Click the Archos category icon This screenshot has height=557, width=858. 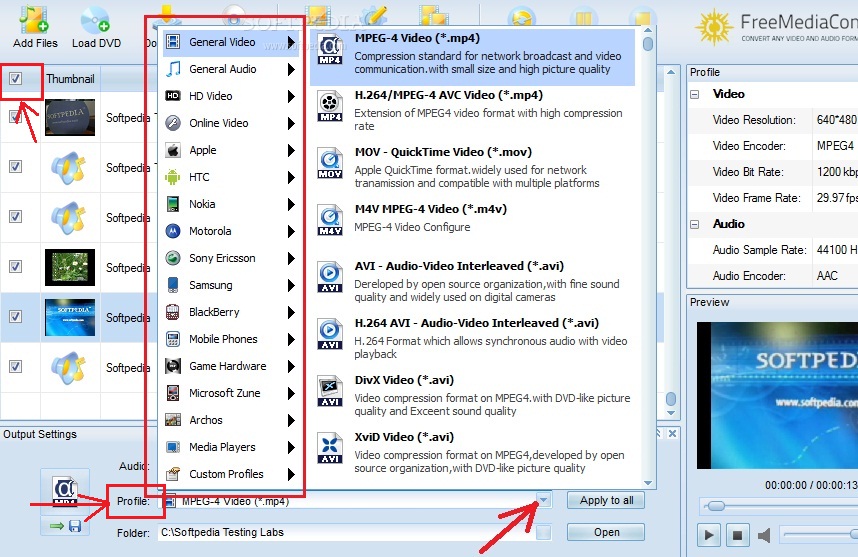(x=173, y=420)
